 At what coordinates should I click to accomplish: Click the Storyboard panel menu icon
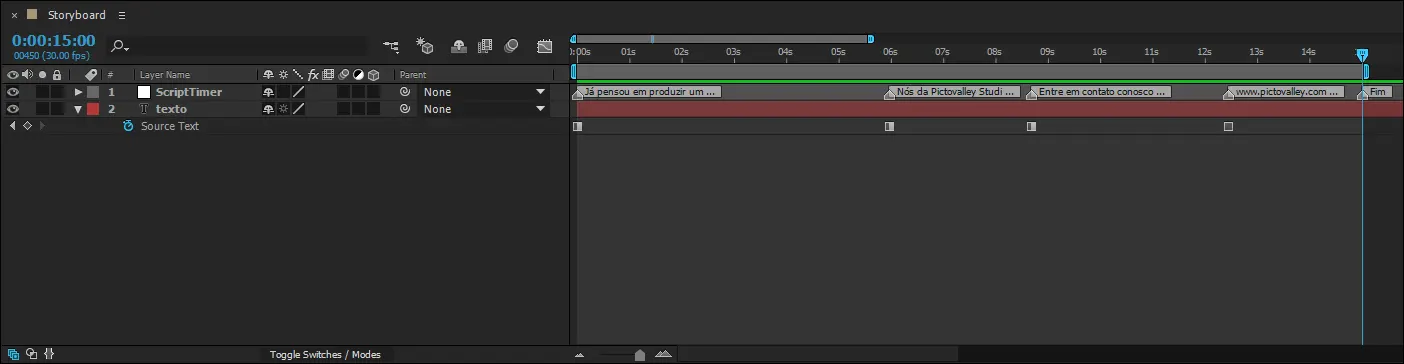pyautogui.click(x=122, y=15)
